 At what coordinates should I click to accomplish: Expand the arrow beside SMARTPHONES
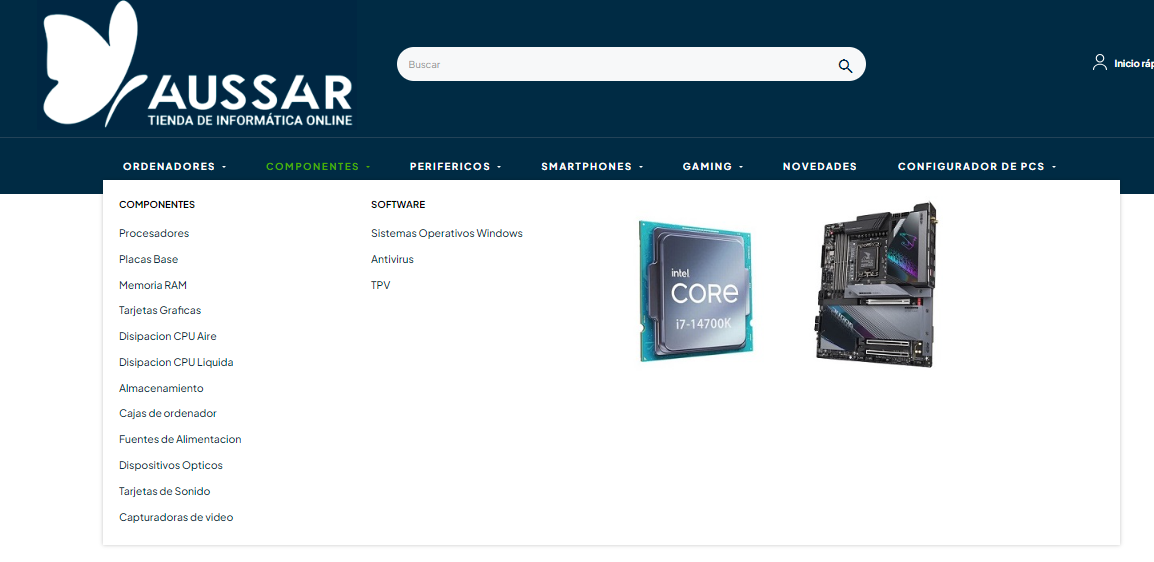click(x=641, y=167)
